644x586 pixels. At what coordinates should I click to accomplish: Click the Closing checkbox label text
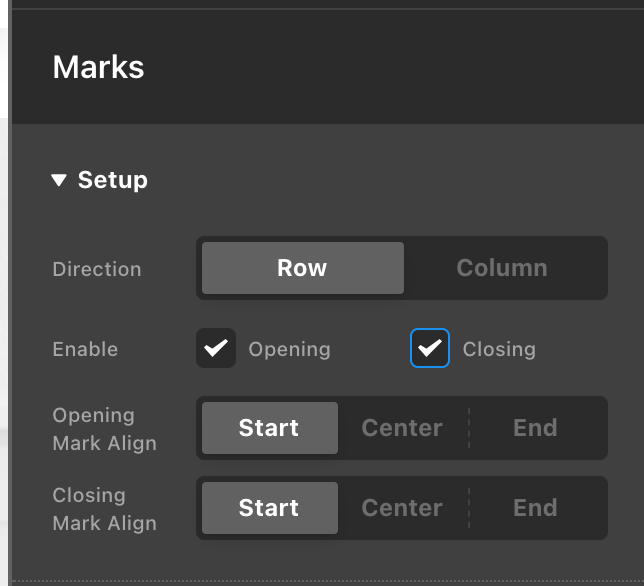click(499, 349)
